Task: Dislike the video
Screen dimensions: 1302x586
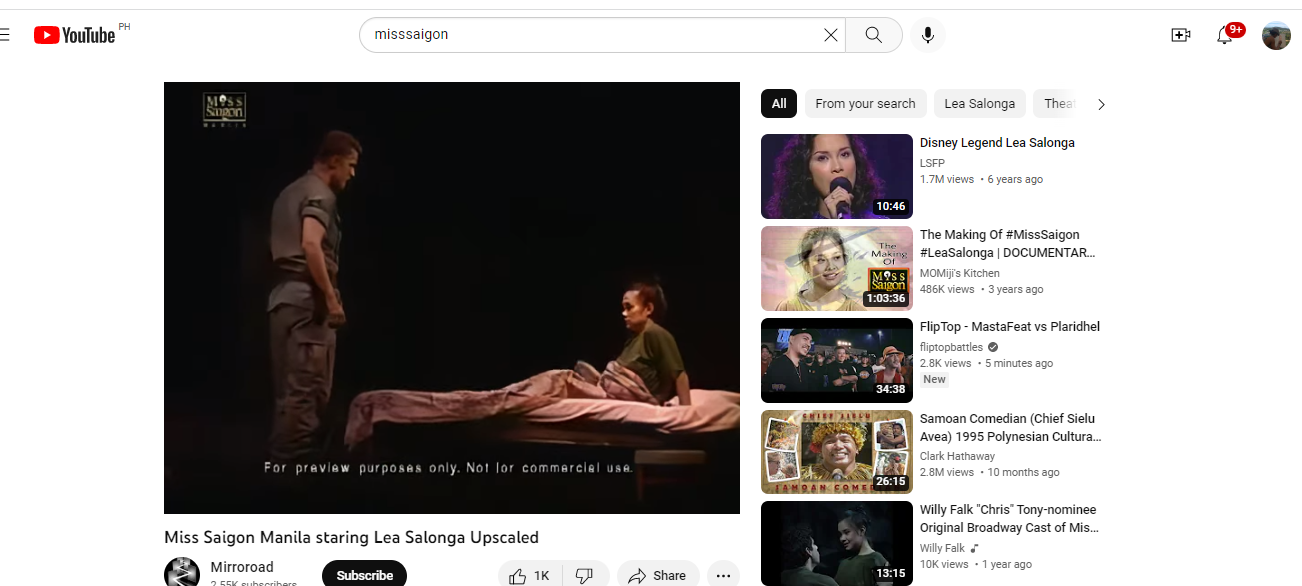Action: [x=585, y=575]
